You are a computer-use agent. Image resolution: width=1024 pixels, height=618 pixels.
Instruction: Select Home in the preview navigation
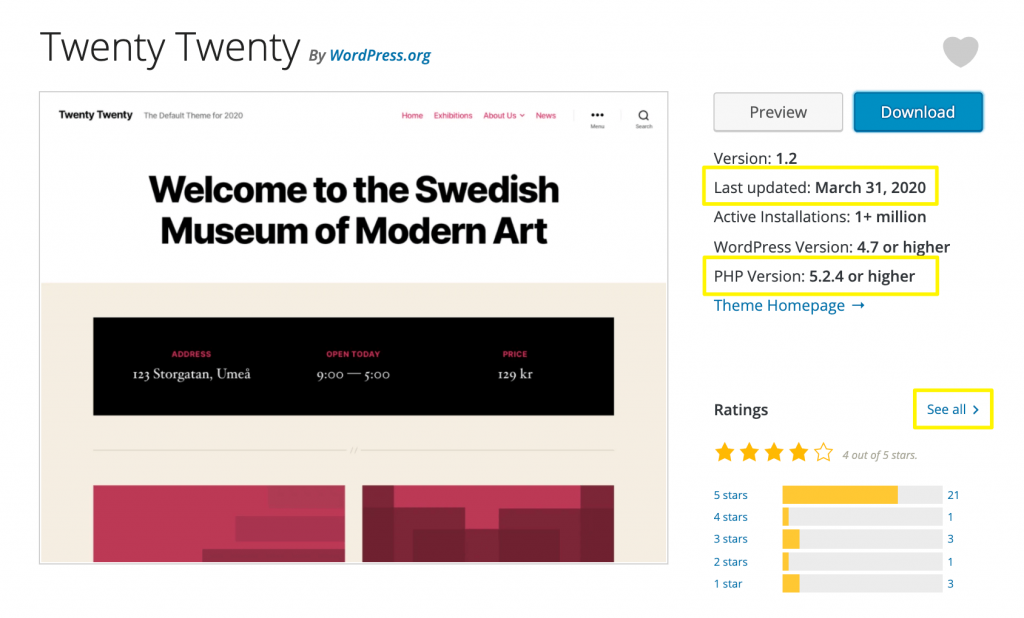tap(412, 115)
